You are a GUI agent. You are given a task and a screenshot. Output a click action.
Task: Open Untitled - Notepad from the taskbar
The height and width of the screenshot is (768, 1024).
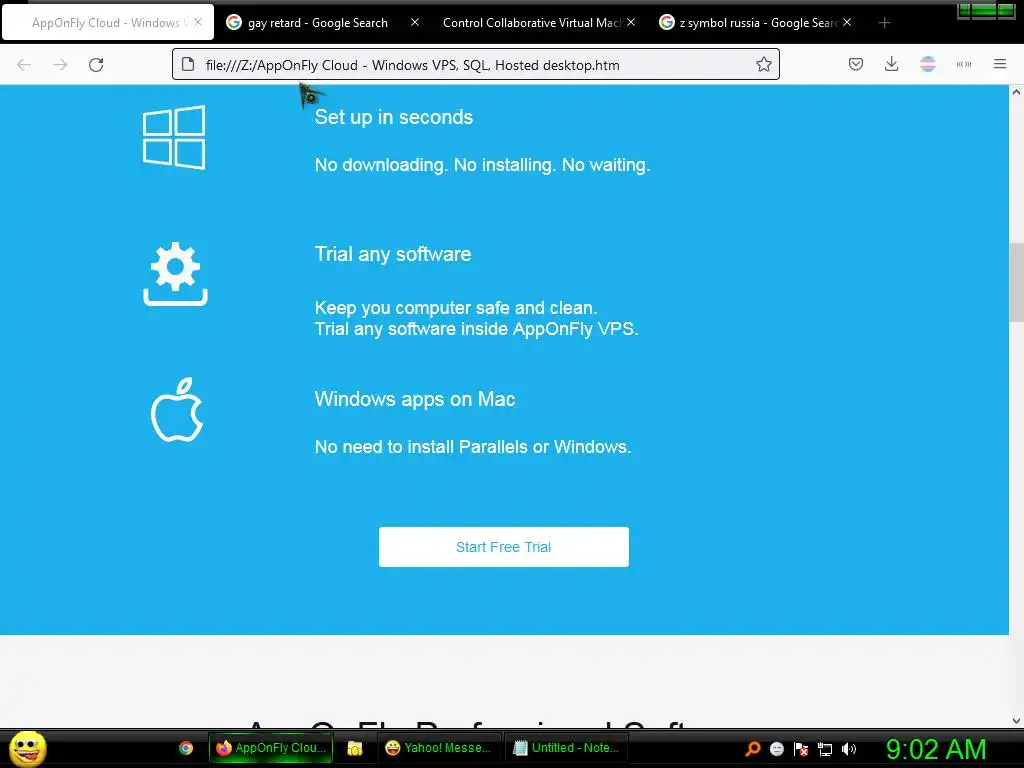pyautogui.click(x=567, y=748)
